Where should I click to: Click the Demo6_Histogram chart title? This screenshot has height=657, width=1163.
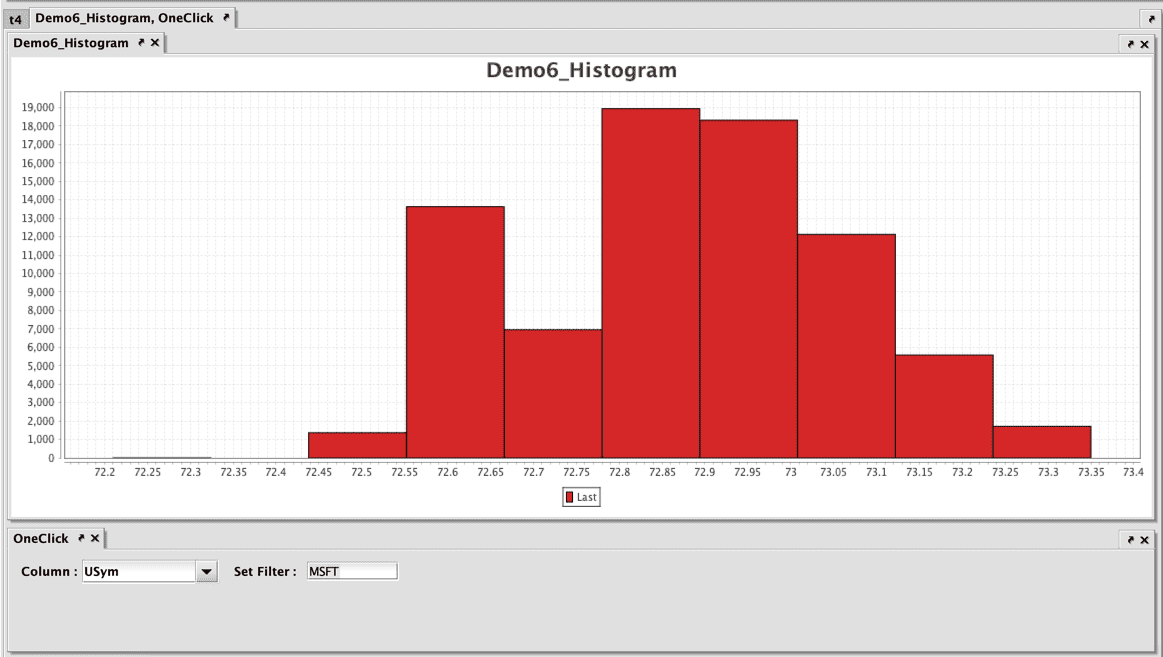pos(581,71)
